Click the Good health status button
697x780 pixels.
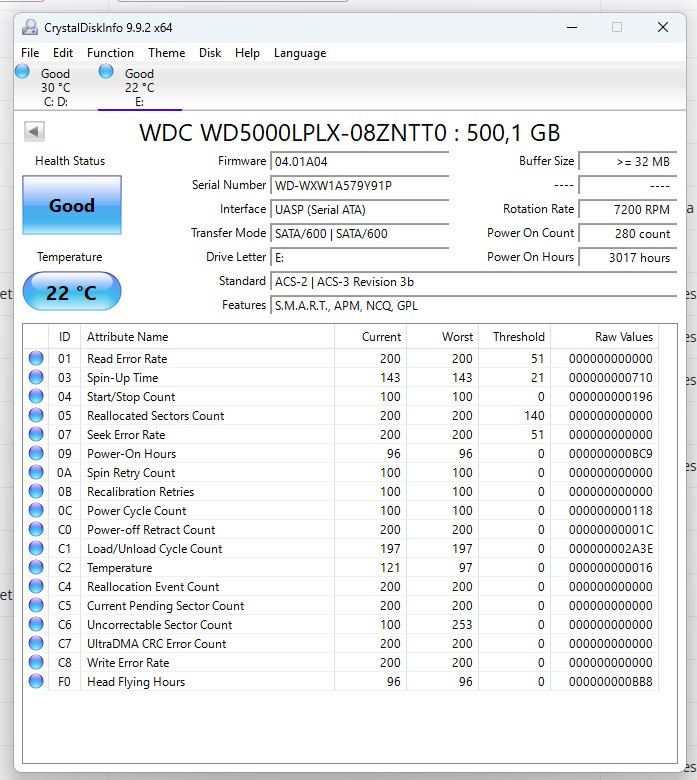72,205
